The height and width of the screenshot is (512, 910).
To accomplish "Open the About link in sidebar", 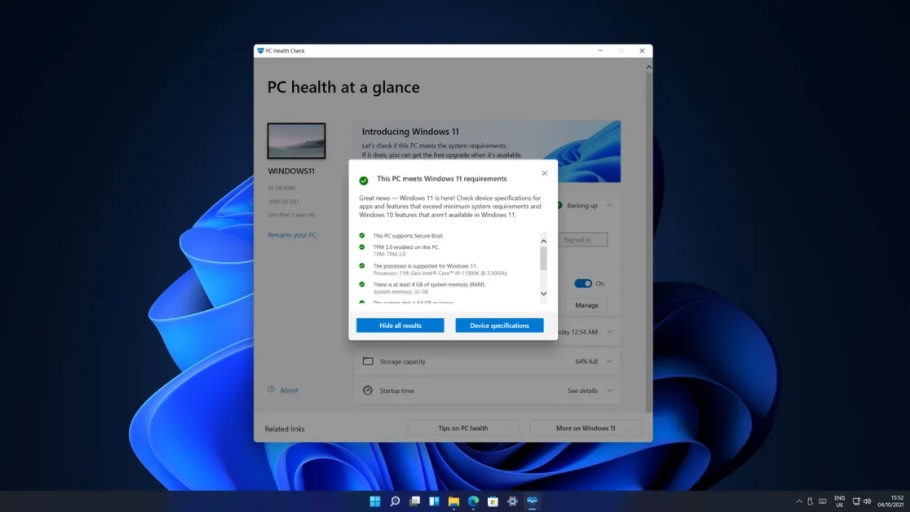I will tap(288, 390).
